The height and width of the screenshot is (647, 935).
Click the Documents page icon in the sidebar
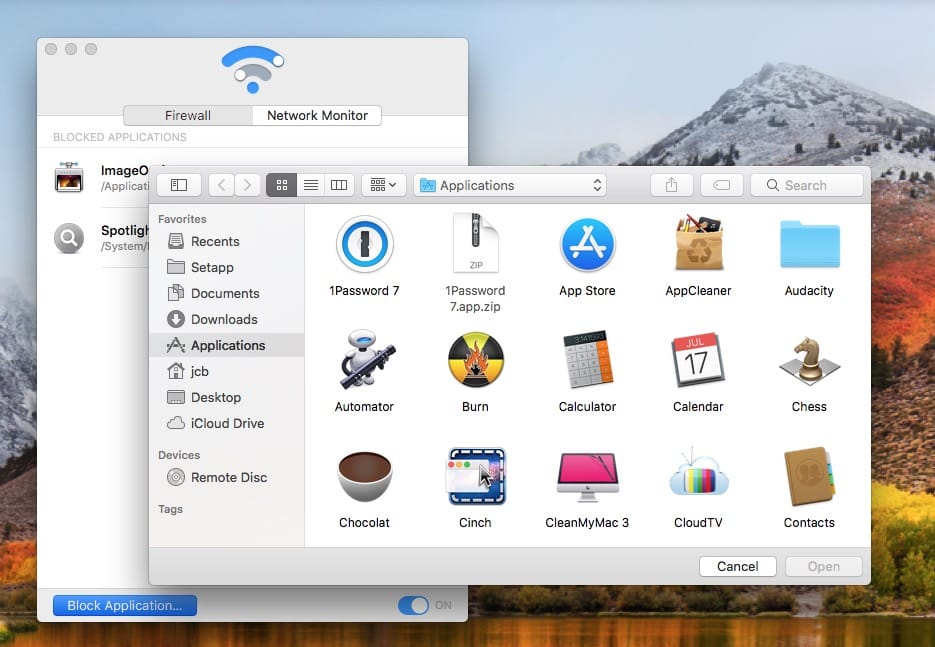pyautogui.click(x=176, y=293)
